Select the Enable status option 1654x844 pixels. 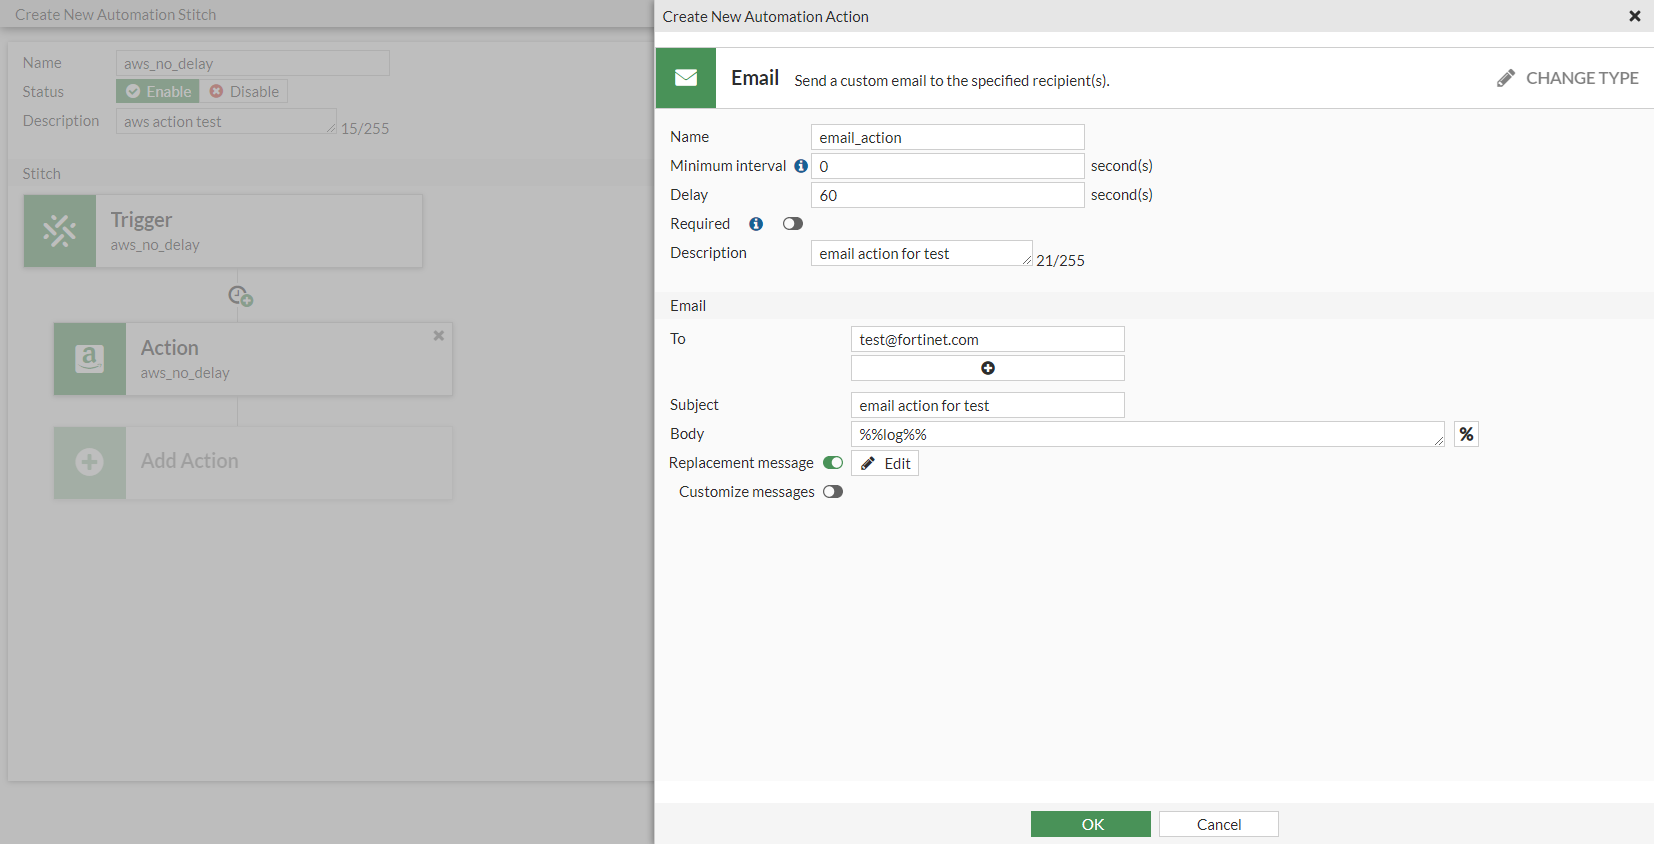[158, 91]
